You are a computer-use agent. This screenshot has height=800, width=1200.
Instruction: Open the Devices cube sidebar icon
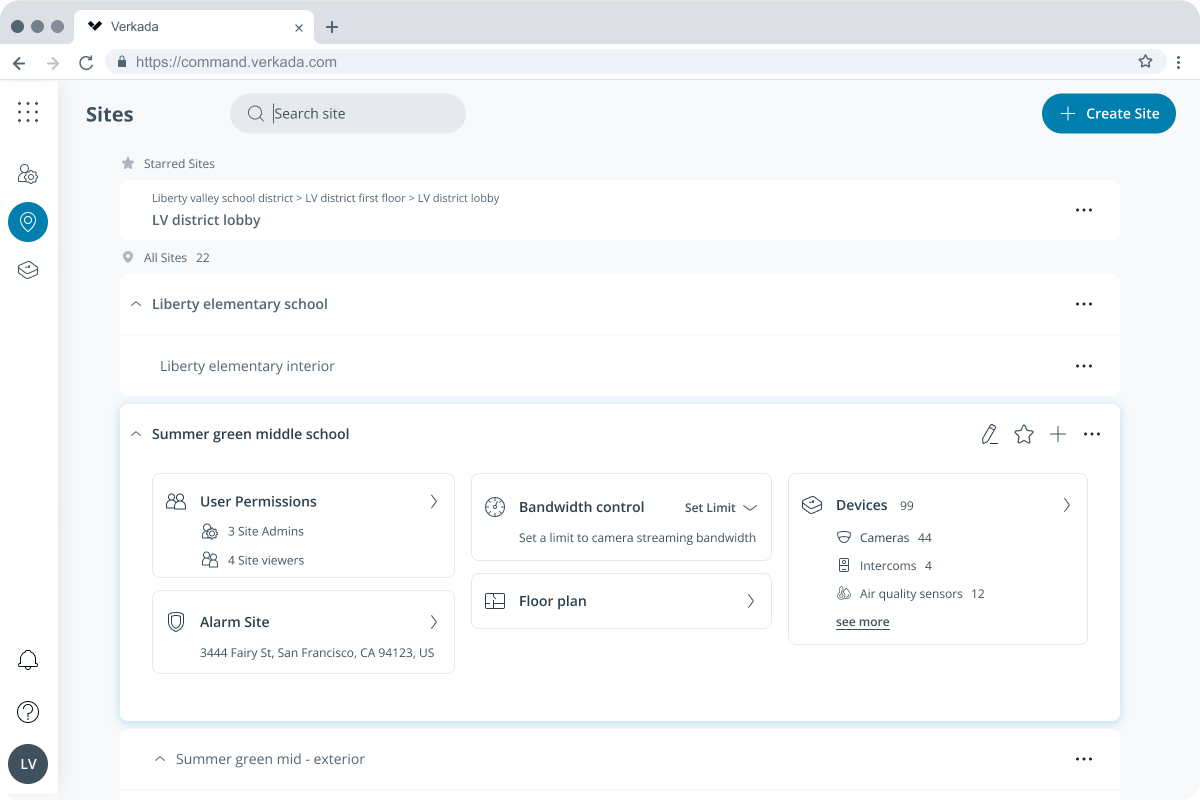click(28, 270)
